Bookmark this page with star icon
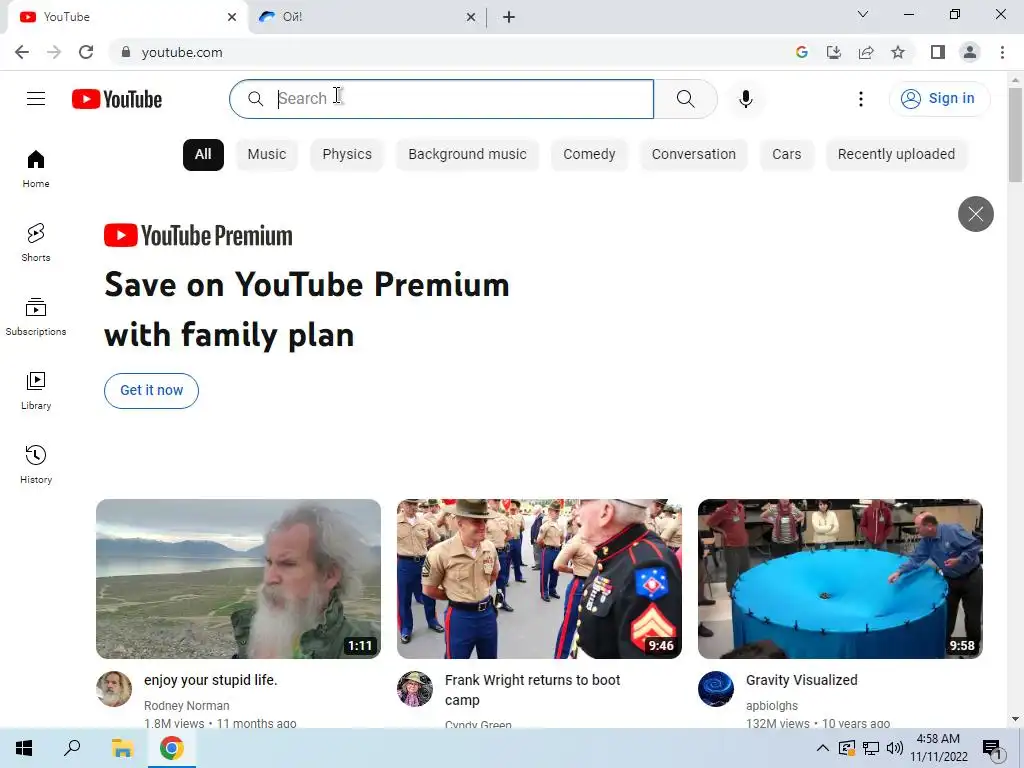The image size is (1024, 768). point(898,52)
